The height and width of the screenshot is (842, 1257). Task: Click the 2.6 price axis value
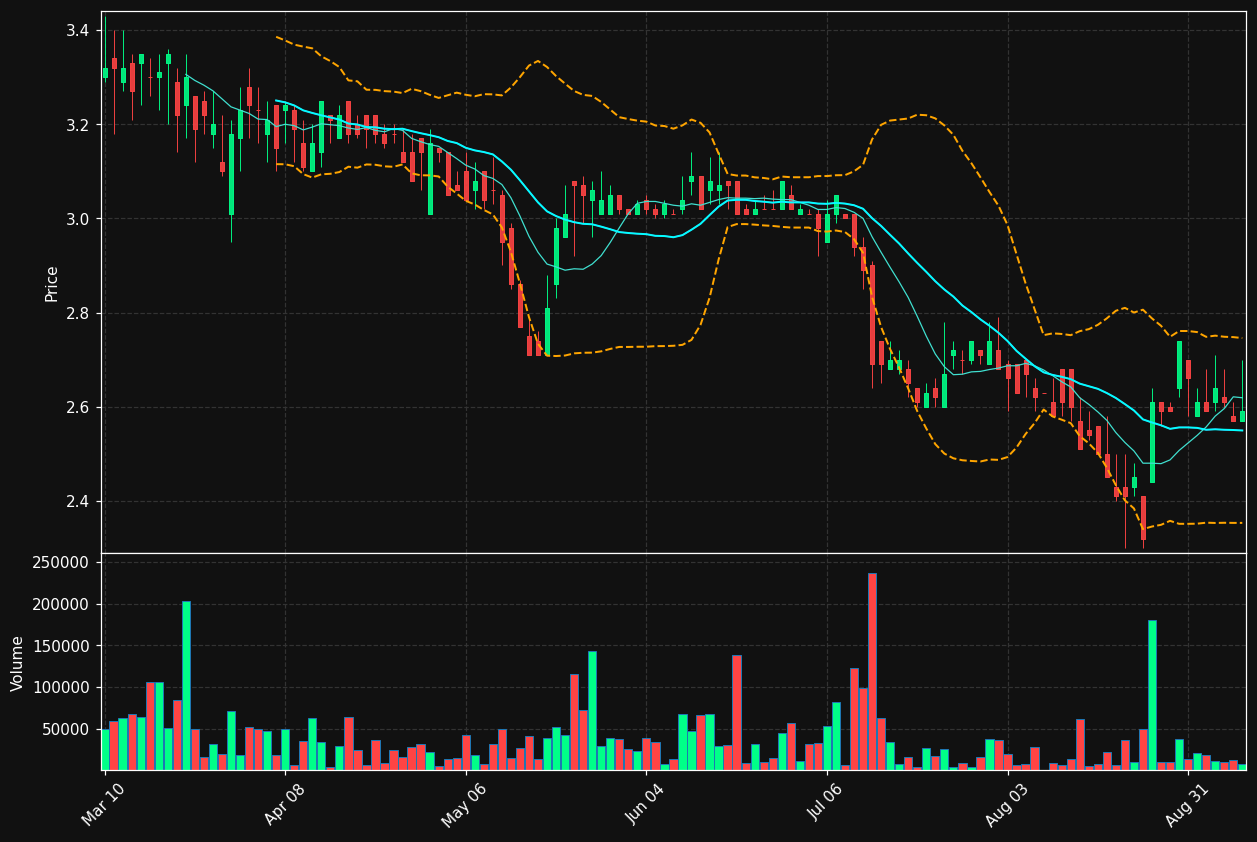coord(78,407)
